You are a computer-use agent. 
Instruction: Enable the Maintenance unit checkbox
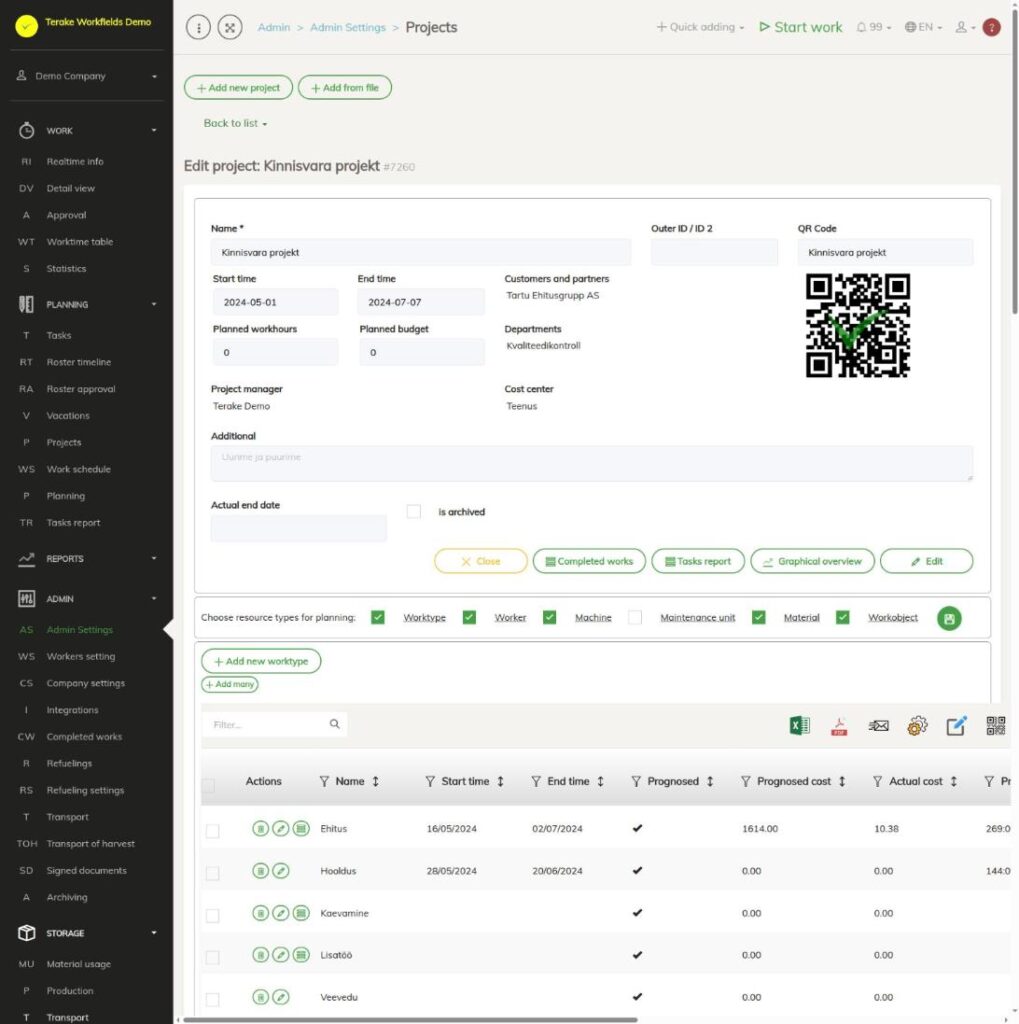click(x=635, y=617)
